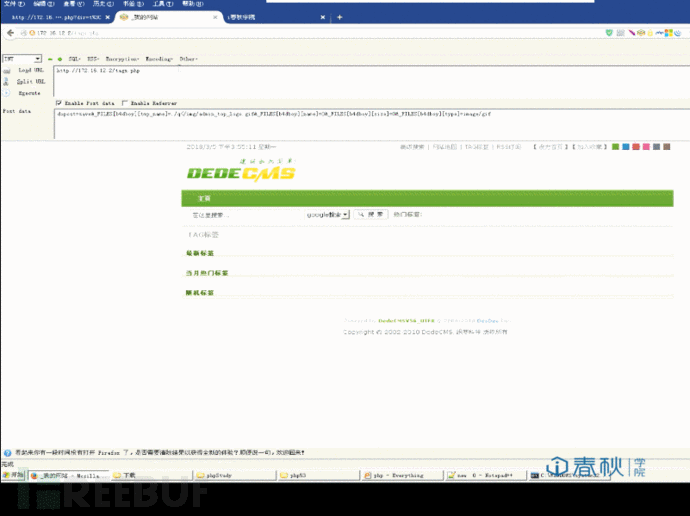Select the brown theme color swatch
The image size is (690, 516).
point(667,146)
